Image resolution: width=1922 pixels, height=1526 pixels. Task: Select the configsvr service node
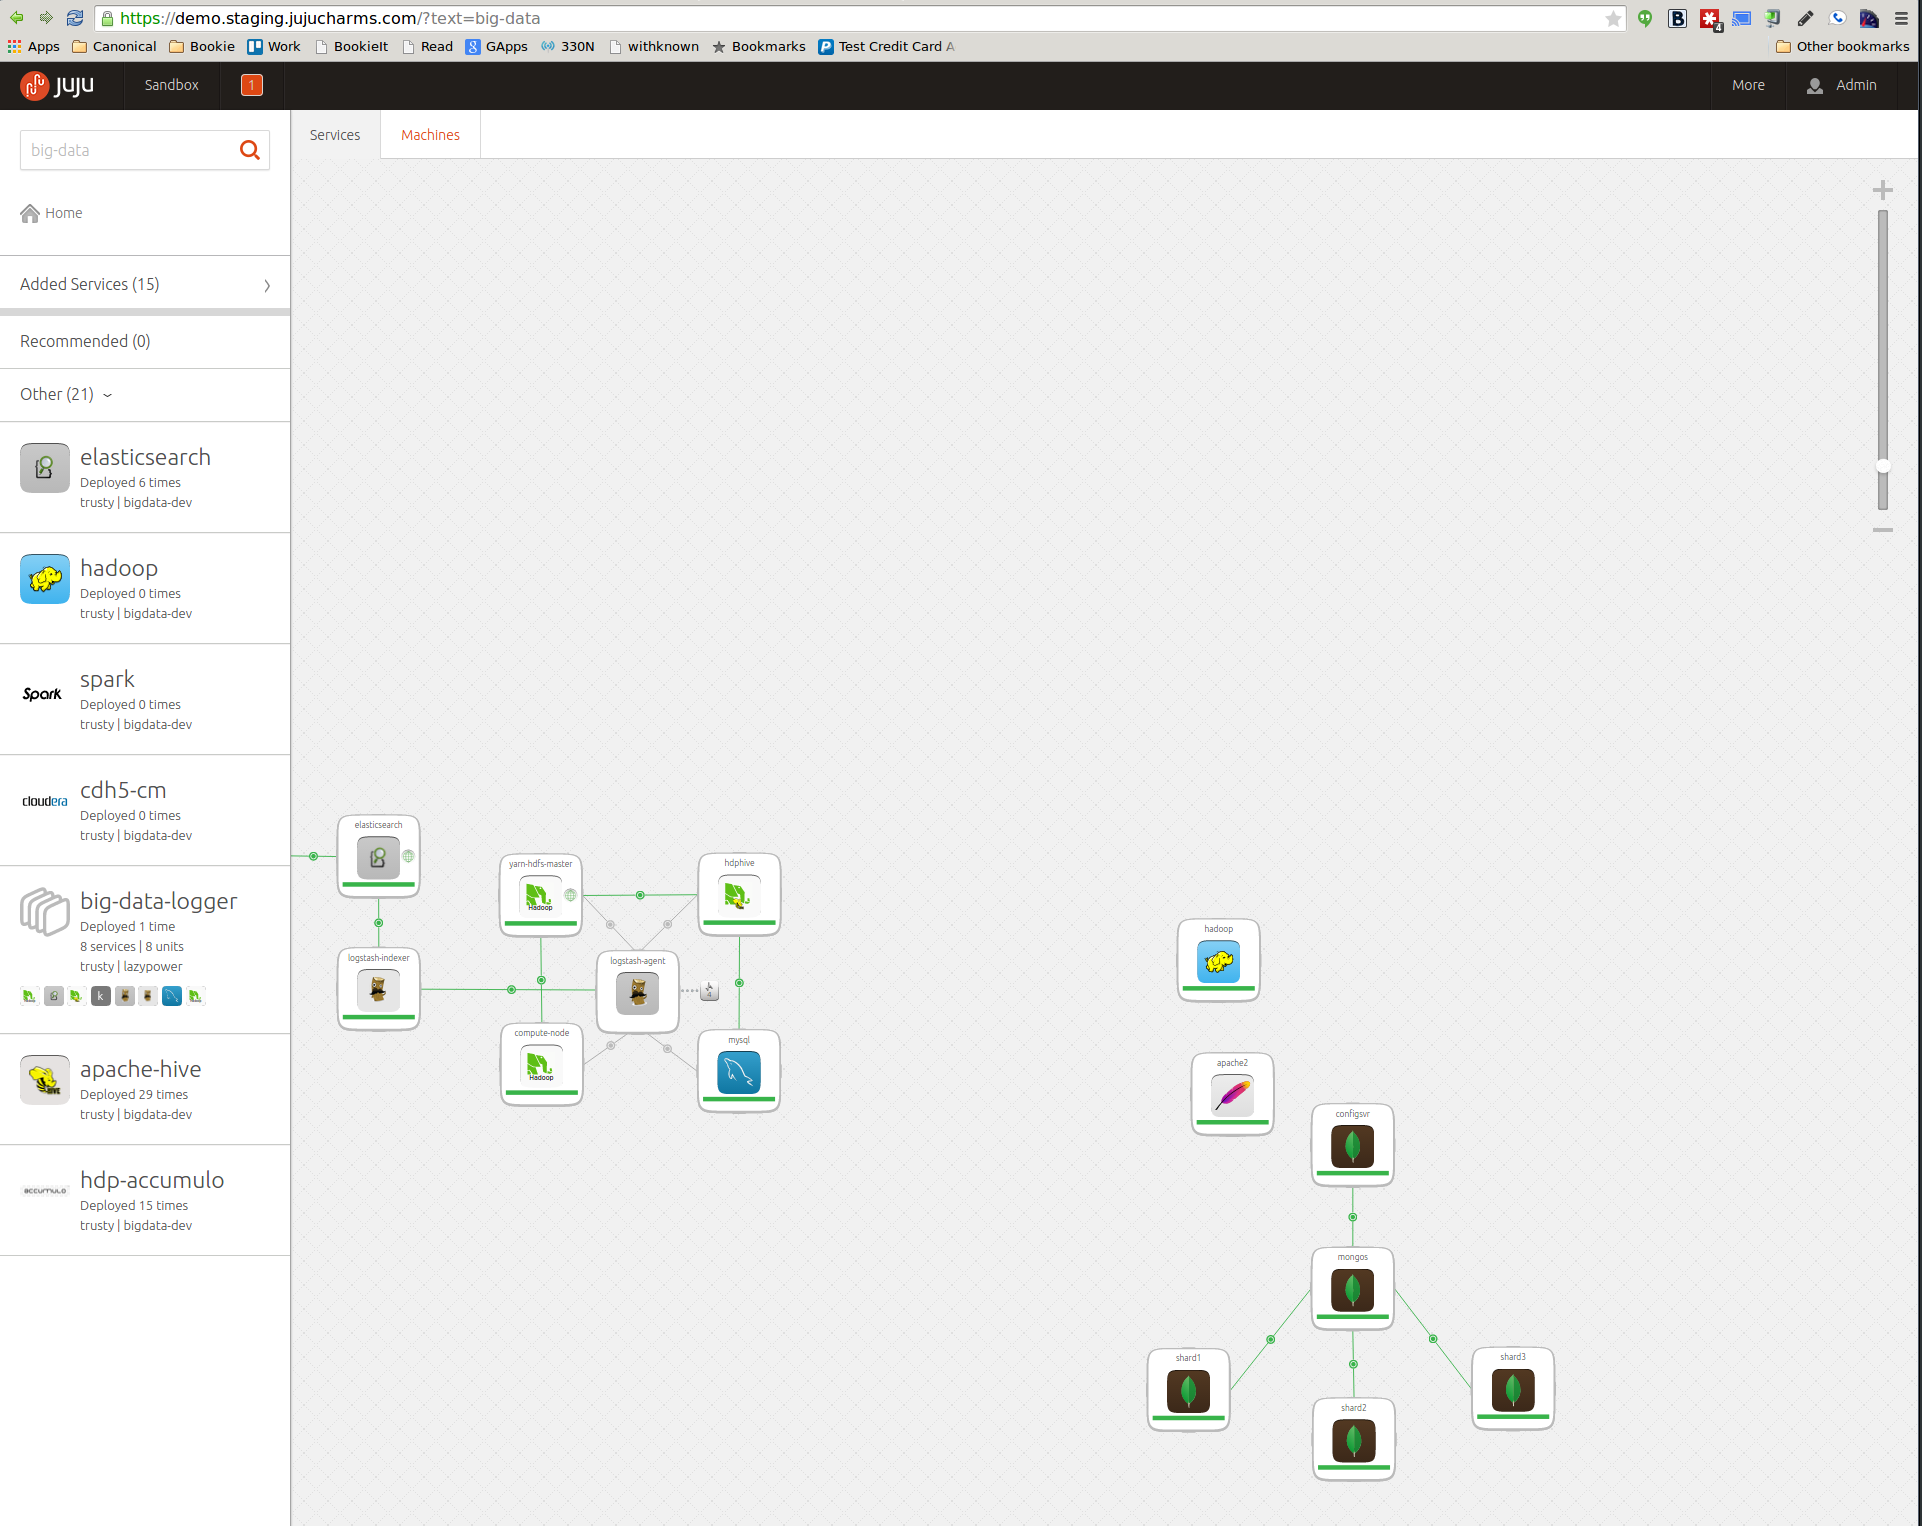pos(1352,1146)
